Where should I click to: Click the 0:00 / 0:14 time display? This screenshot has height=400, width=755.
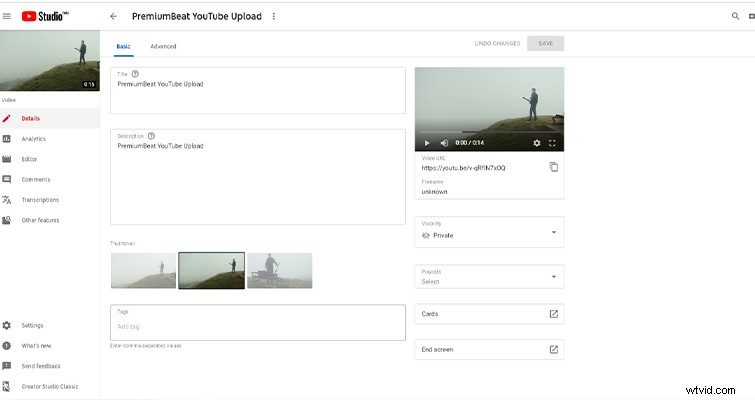click(469, 143)
